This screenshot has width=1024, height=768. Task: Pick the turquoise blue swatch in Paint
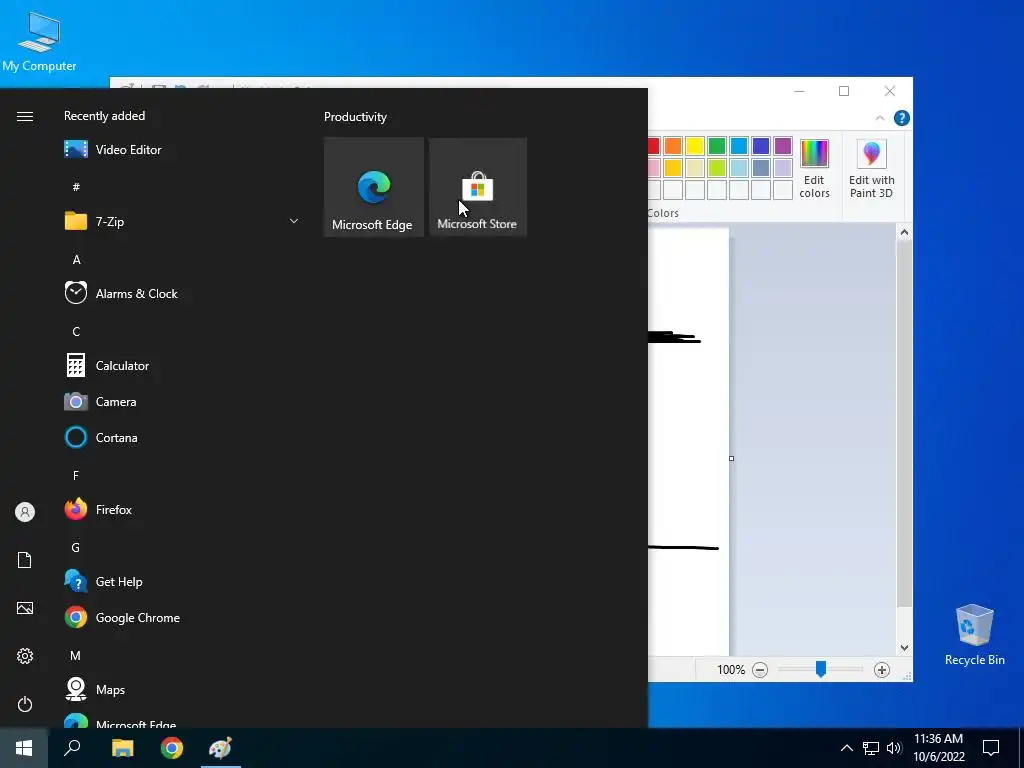[739, 146]
